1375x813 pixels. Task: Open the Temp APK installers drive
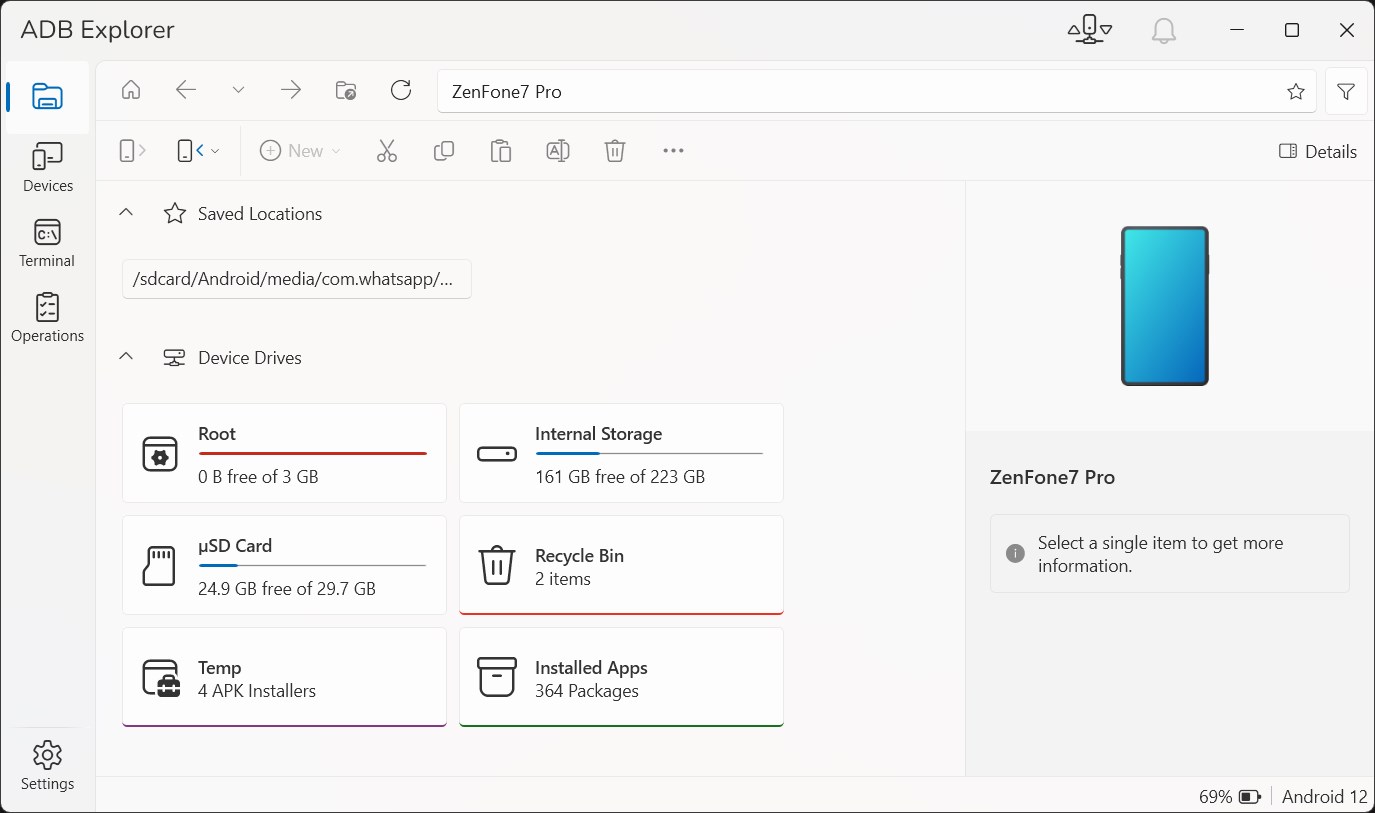284,677
